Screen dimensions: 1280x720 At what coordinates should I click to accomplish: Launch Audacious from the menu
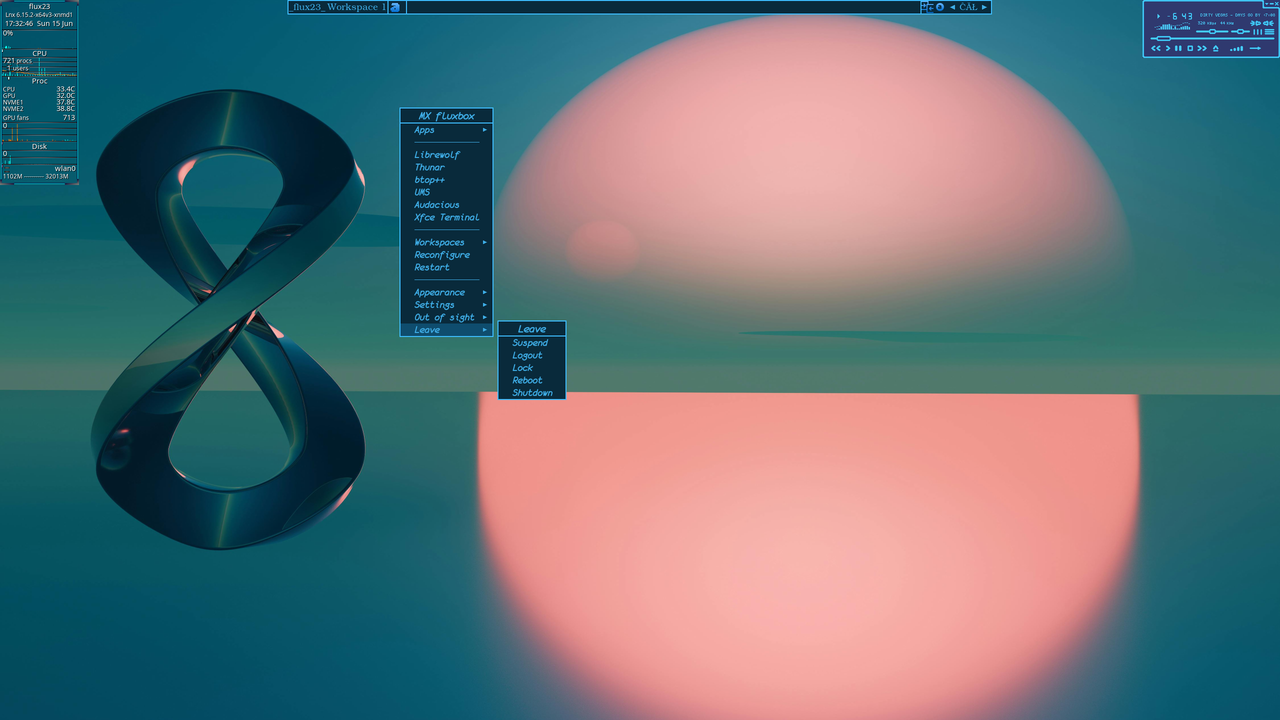(x=446, y=205)
